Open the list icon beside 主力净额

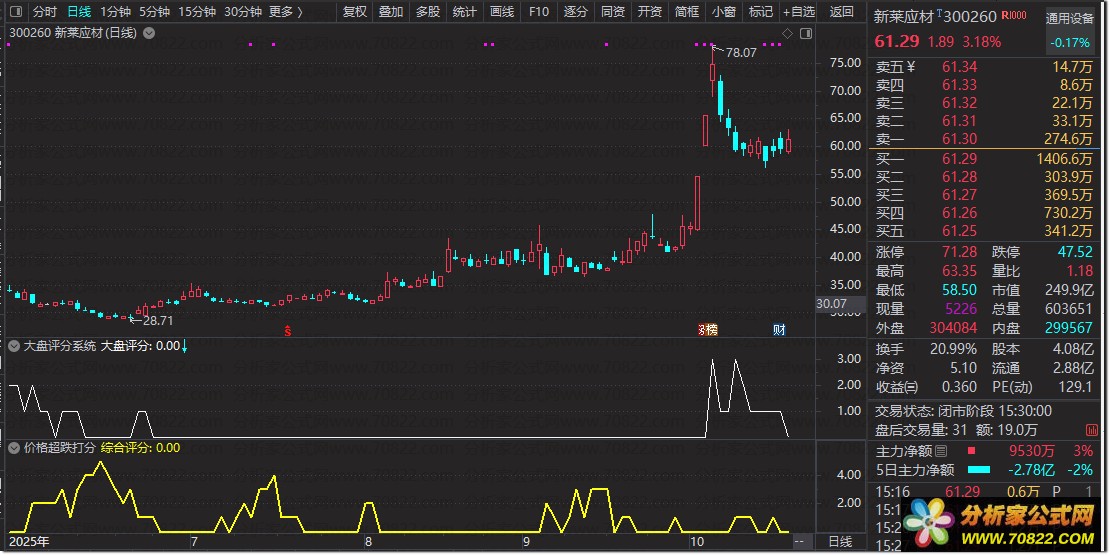click(x=941, y=451)
